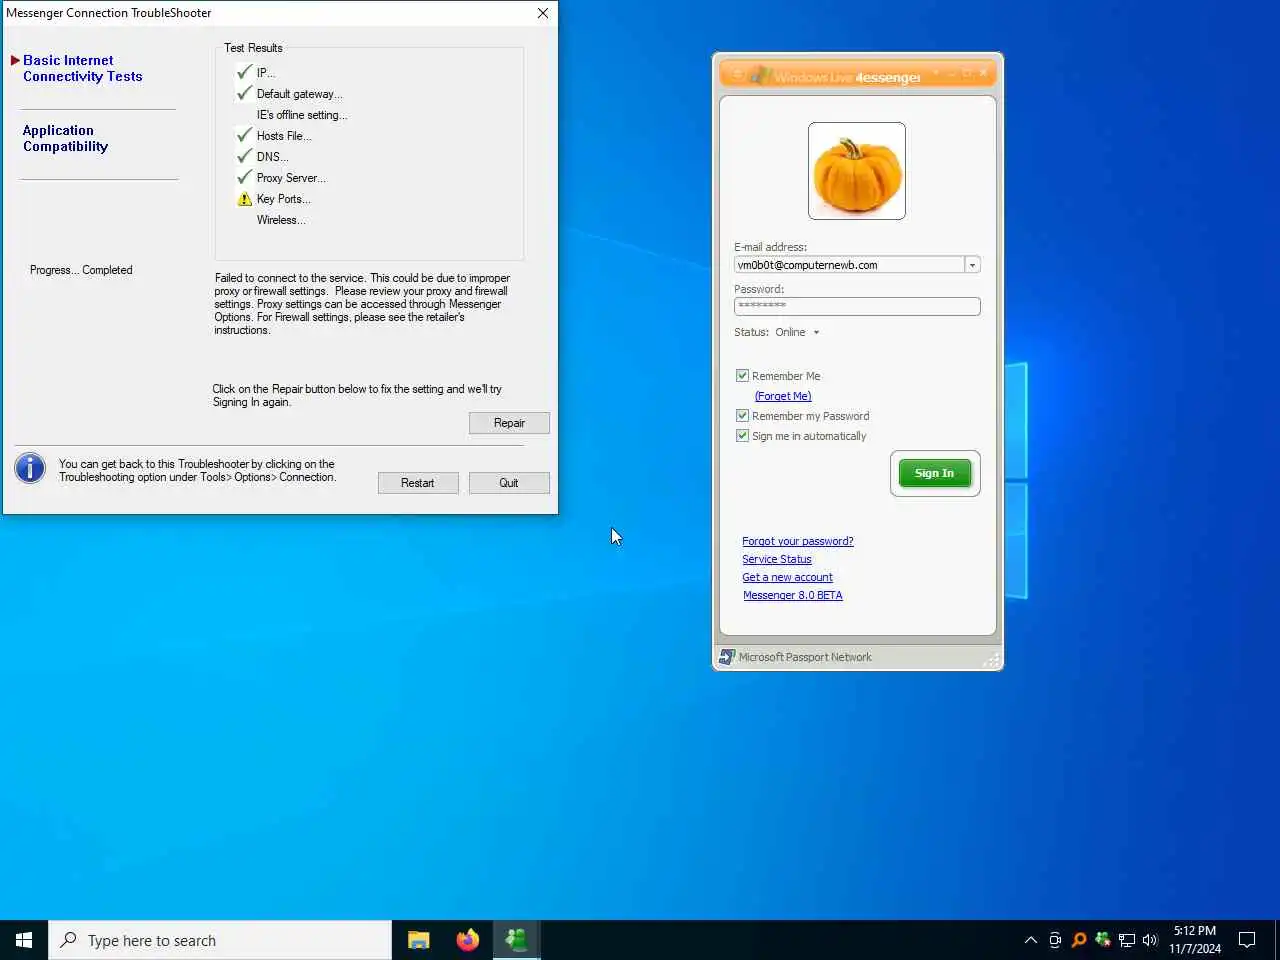
Task: Click the Messenger taskbar button
Action: point(517,940)
